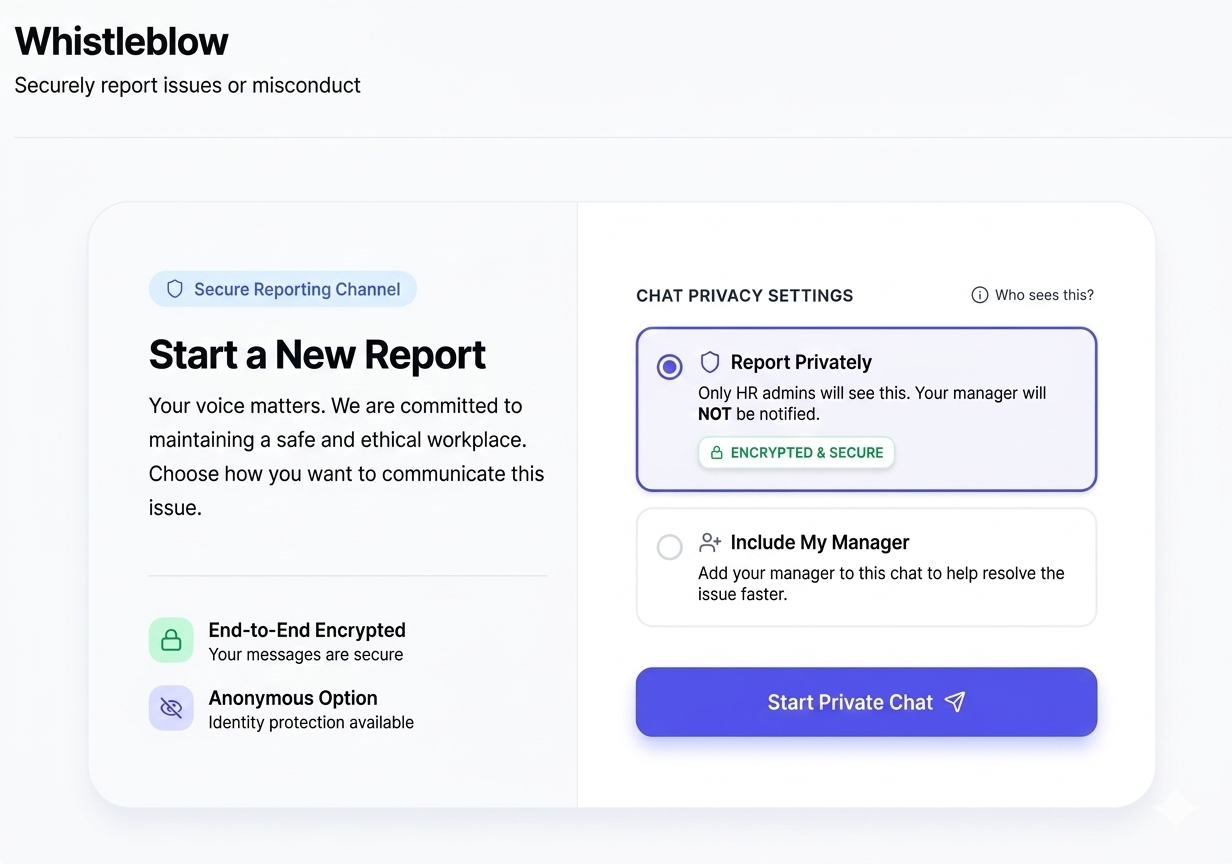Click the Whistleblow page title

click(x=122, y=41)
